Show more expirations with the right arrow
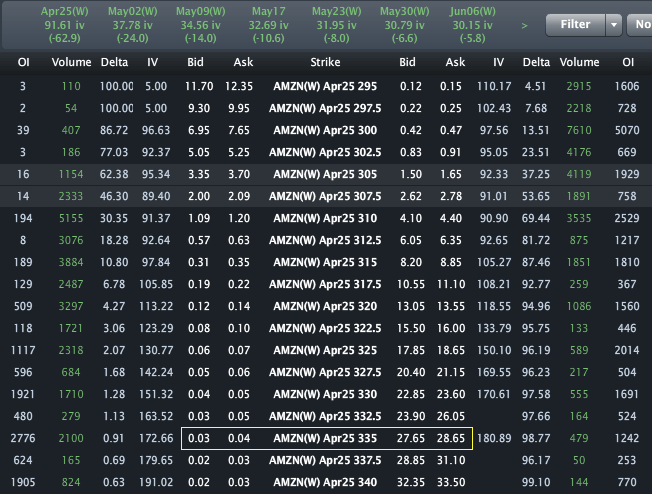Screen dimensions: 652x494 coord(524,26)
